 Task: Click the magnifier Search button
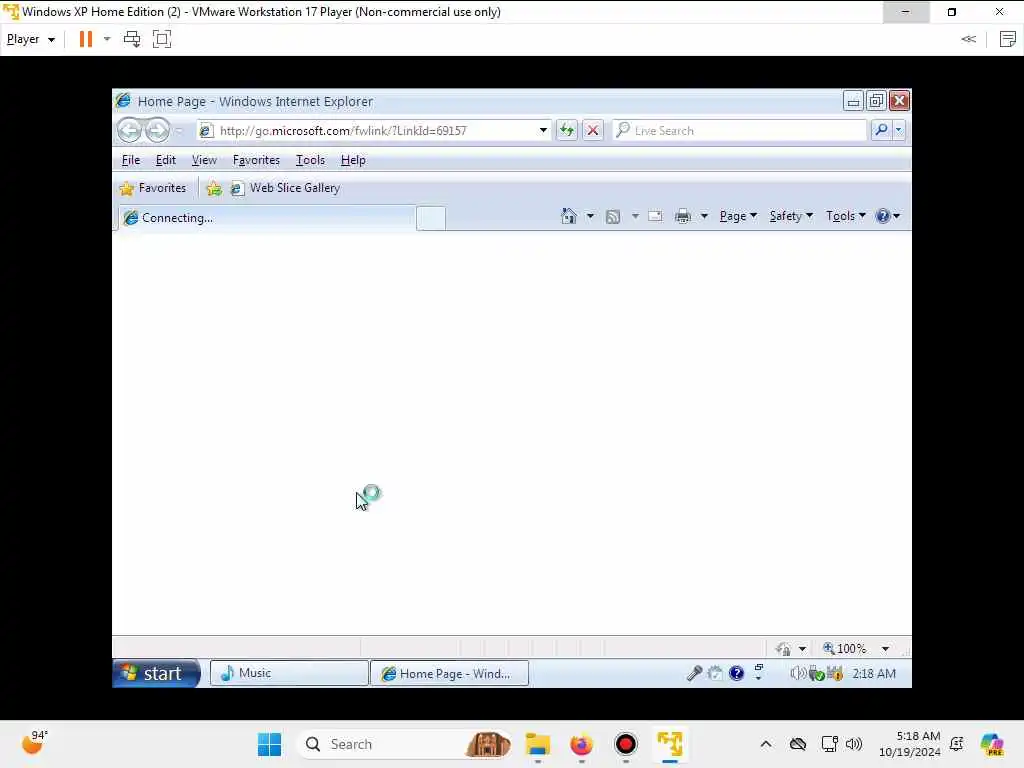click(x=881, y=130)
